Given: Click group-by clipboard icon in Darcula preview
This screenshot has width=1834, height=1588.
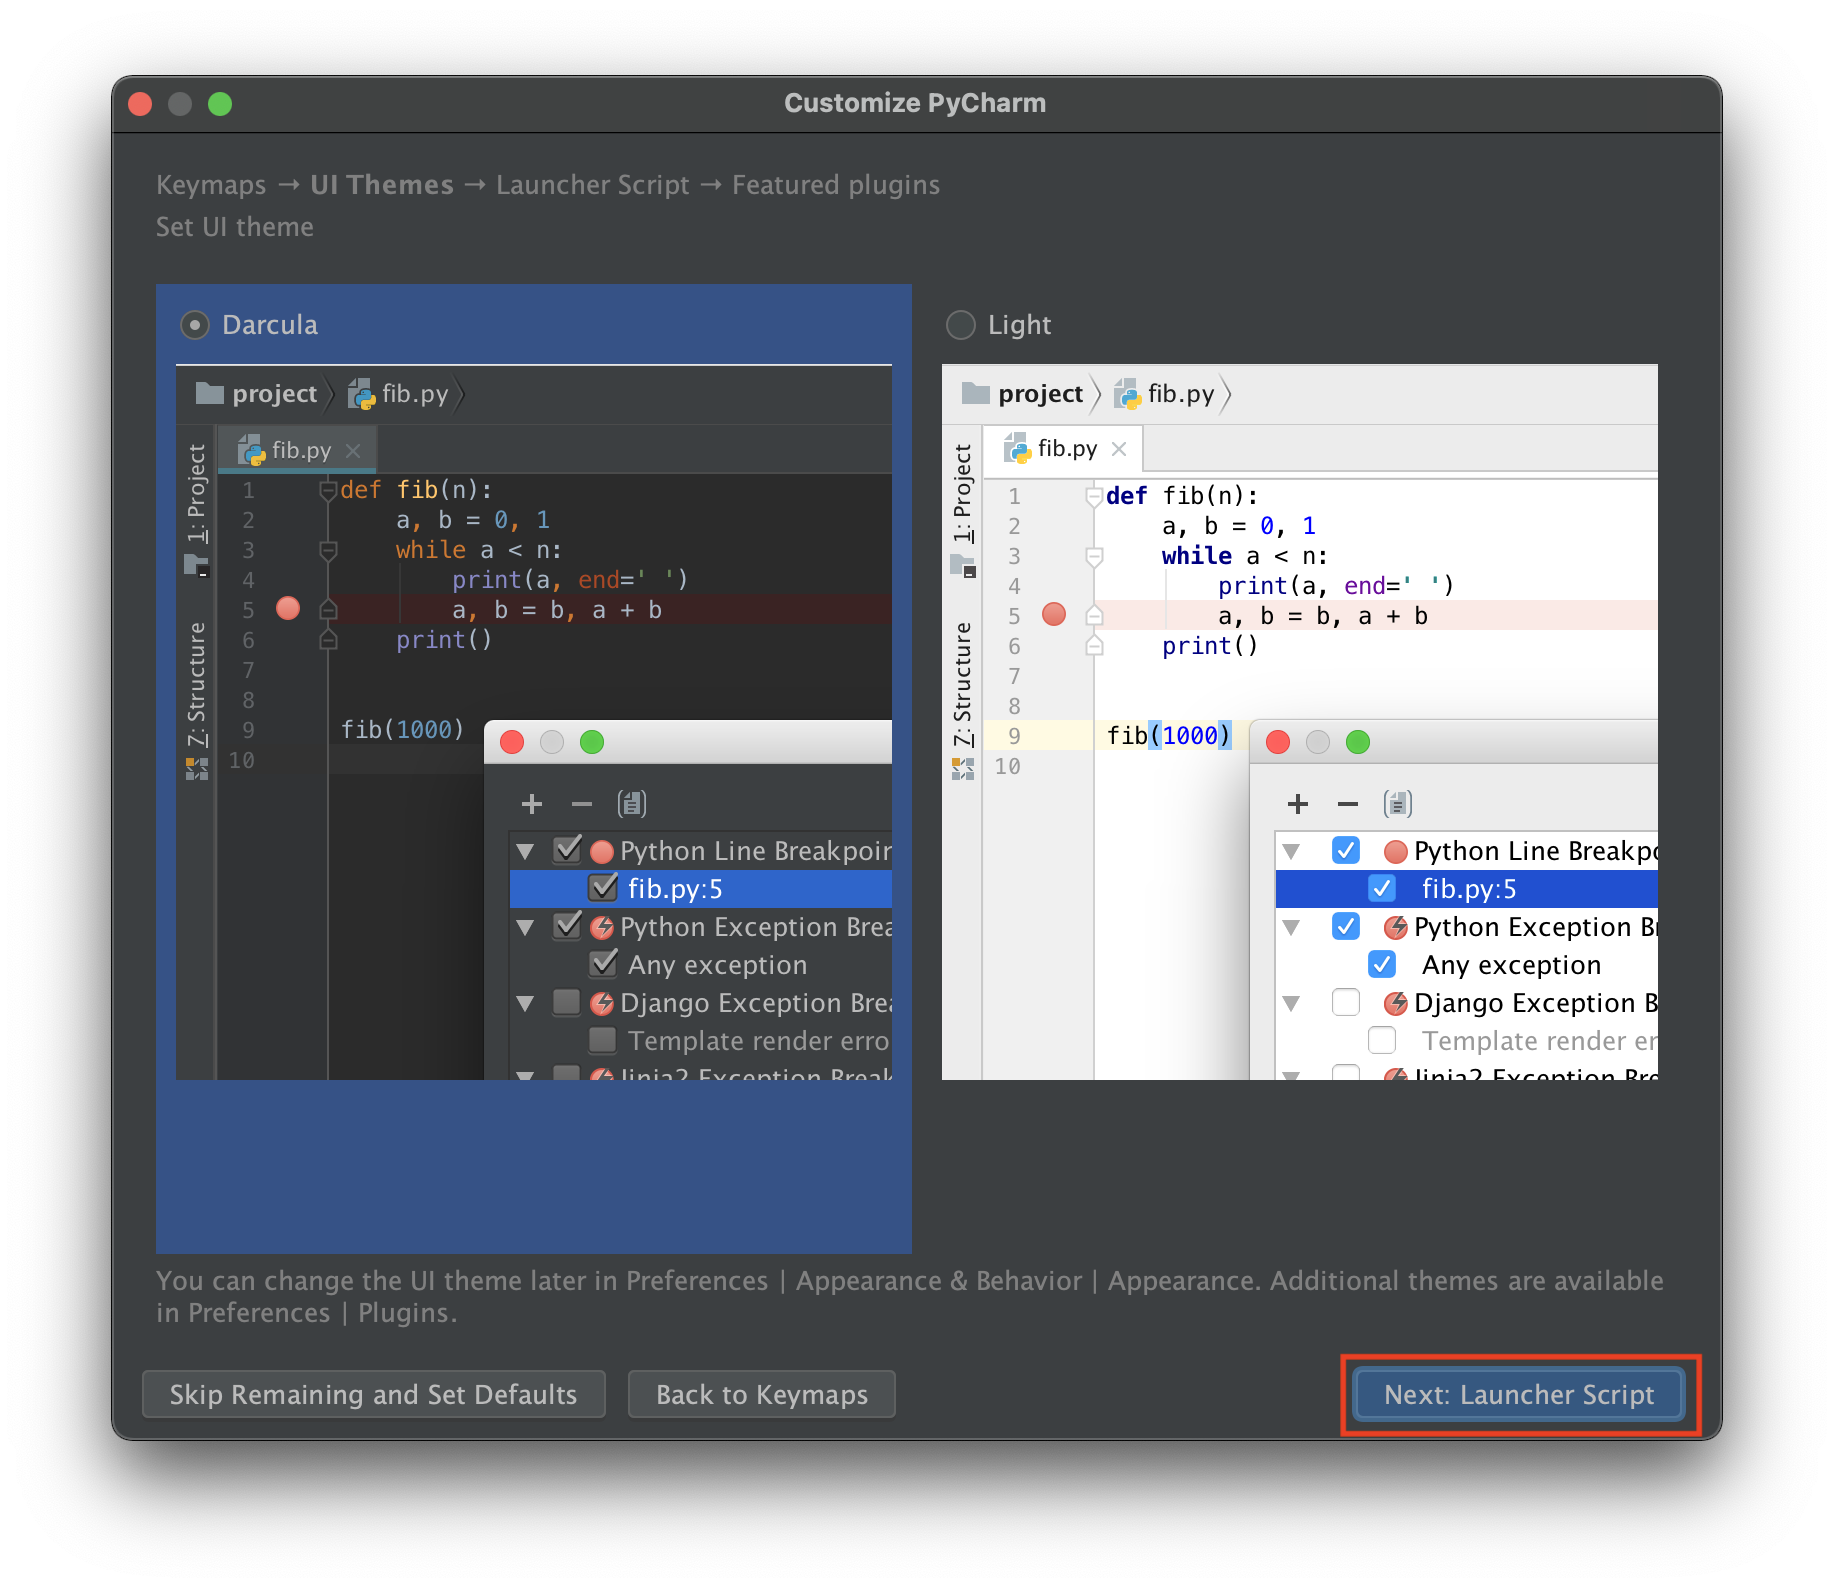Looking at the screenshot, I should [x=632, y=804].
